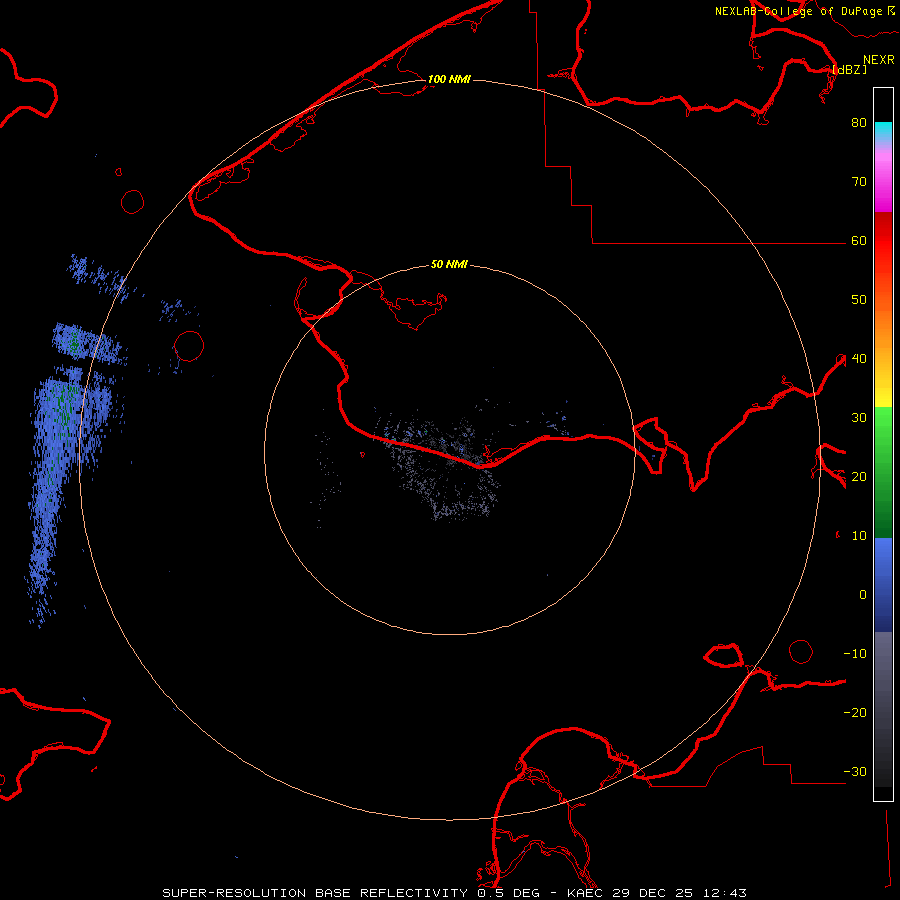The height and width of the screenshot is (900, 900).
Task: Click the KAEC 29 DEC 25 12:43 timestamp
Action: click(657, 893)
